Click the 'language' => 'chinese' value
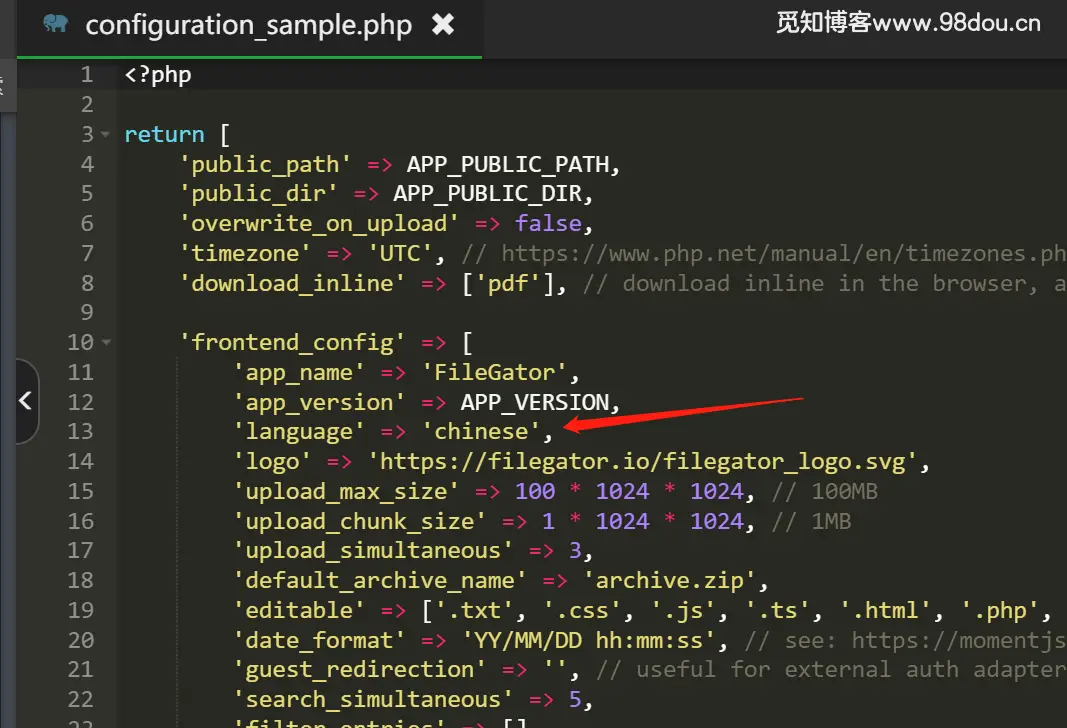Viewport: 1067px width, 728px height. pyautogui.click(x=483, y=431)
